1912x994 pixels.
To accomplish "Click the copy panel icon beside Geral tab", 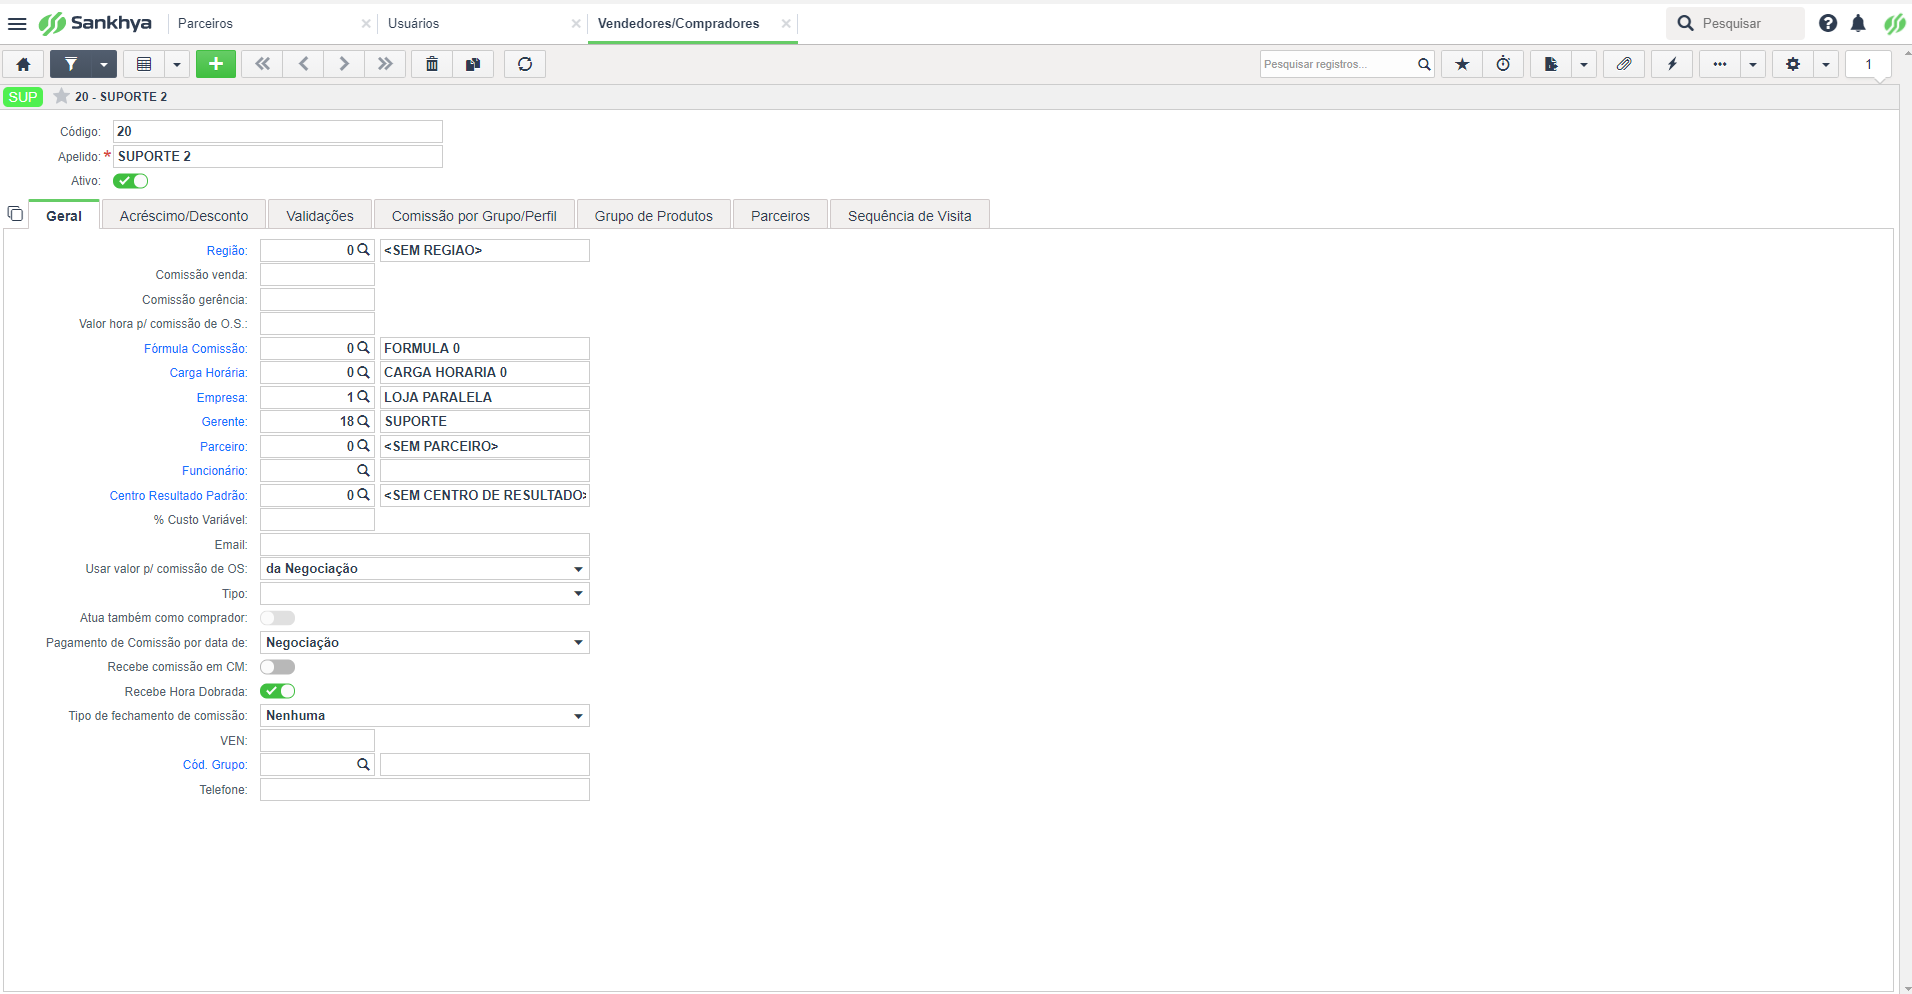I will pos(15,214).
